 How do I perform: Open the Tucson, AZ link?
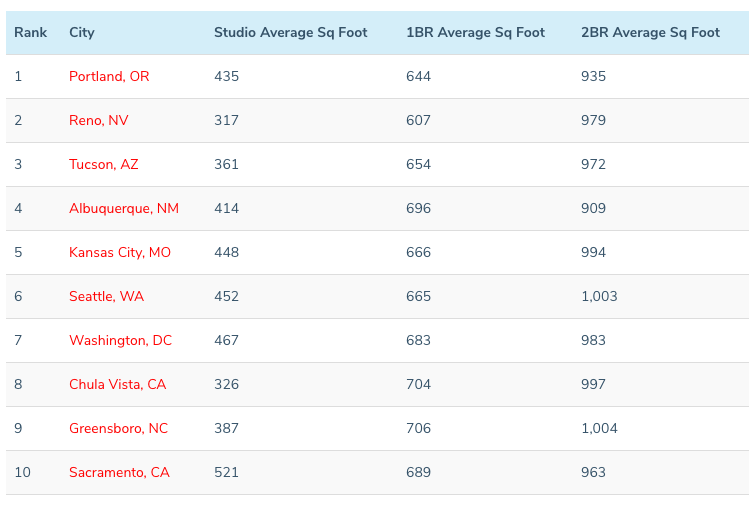(x=103, y=165)
